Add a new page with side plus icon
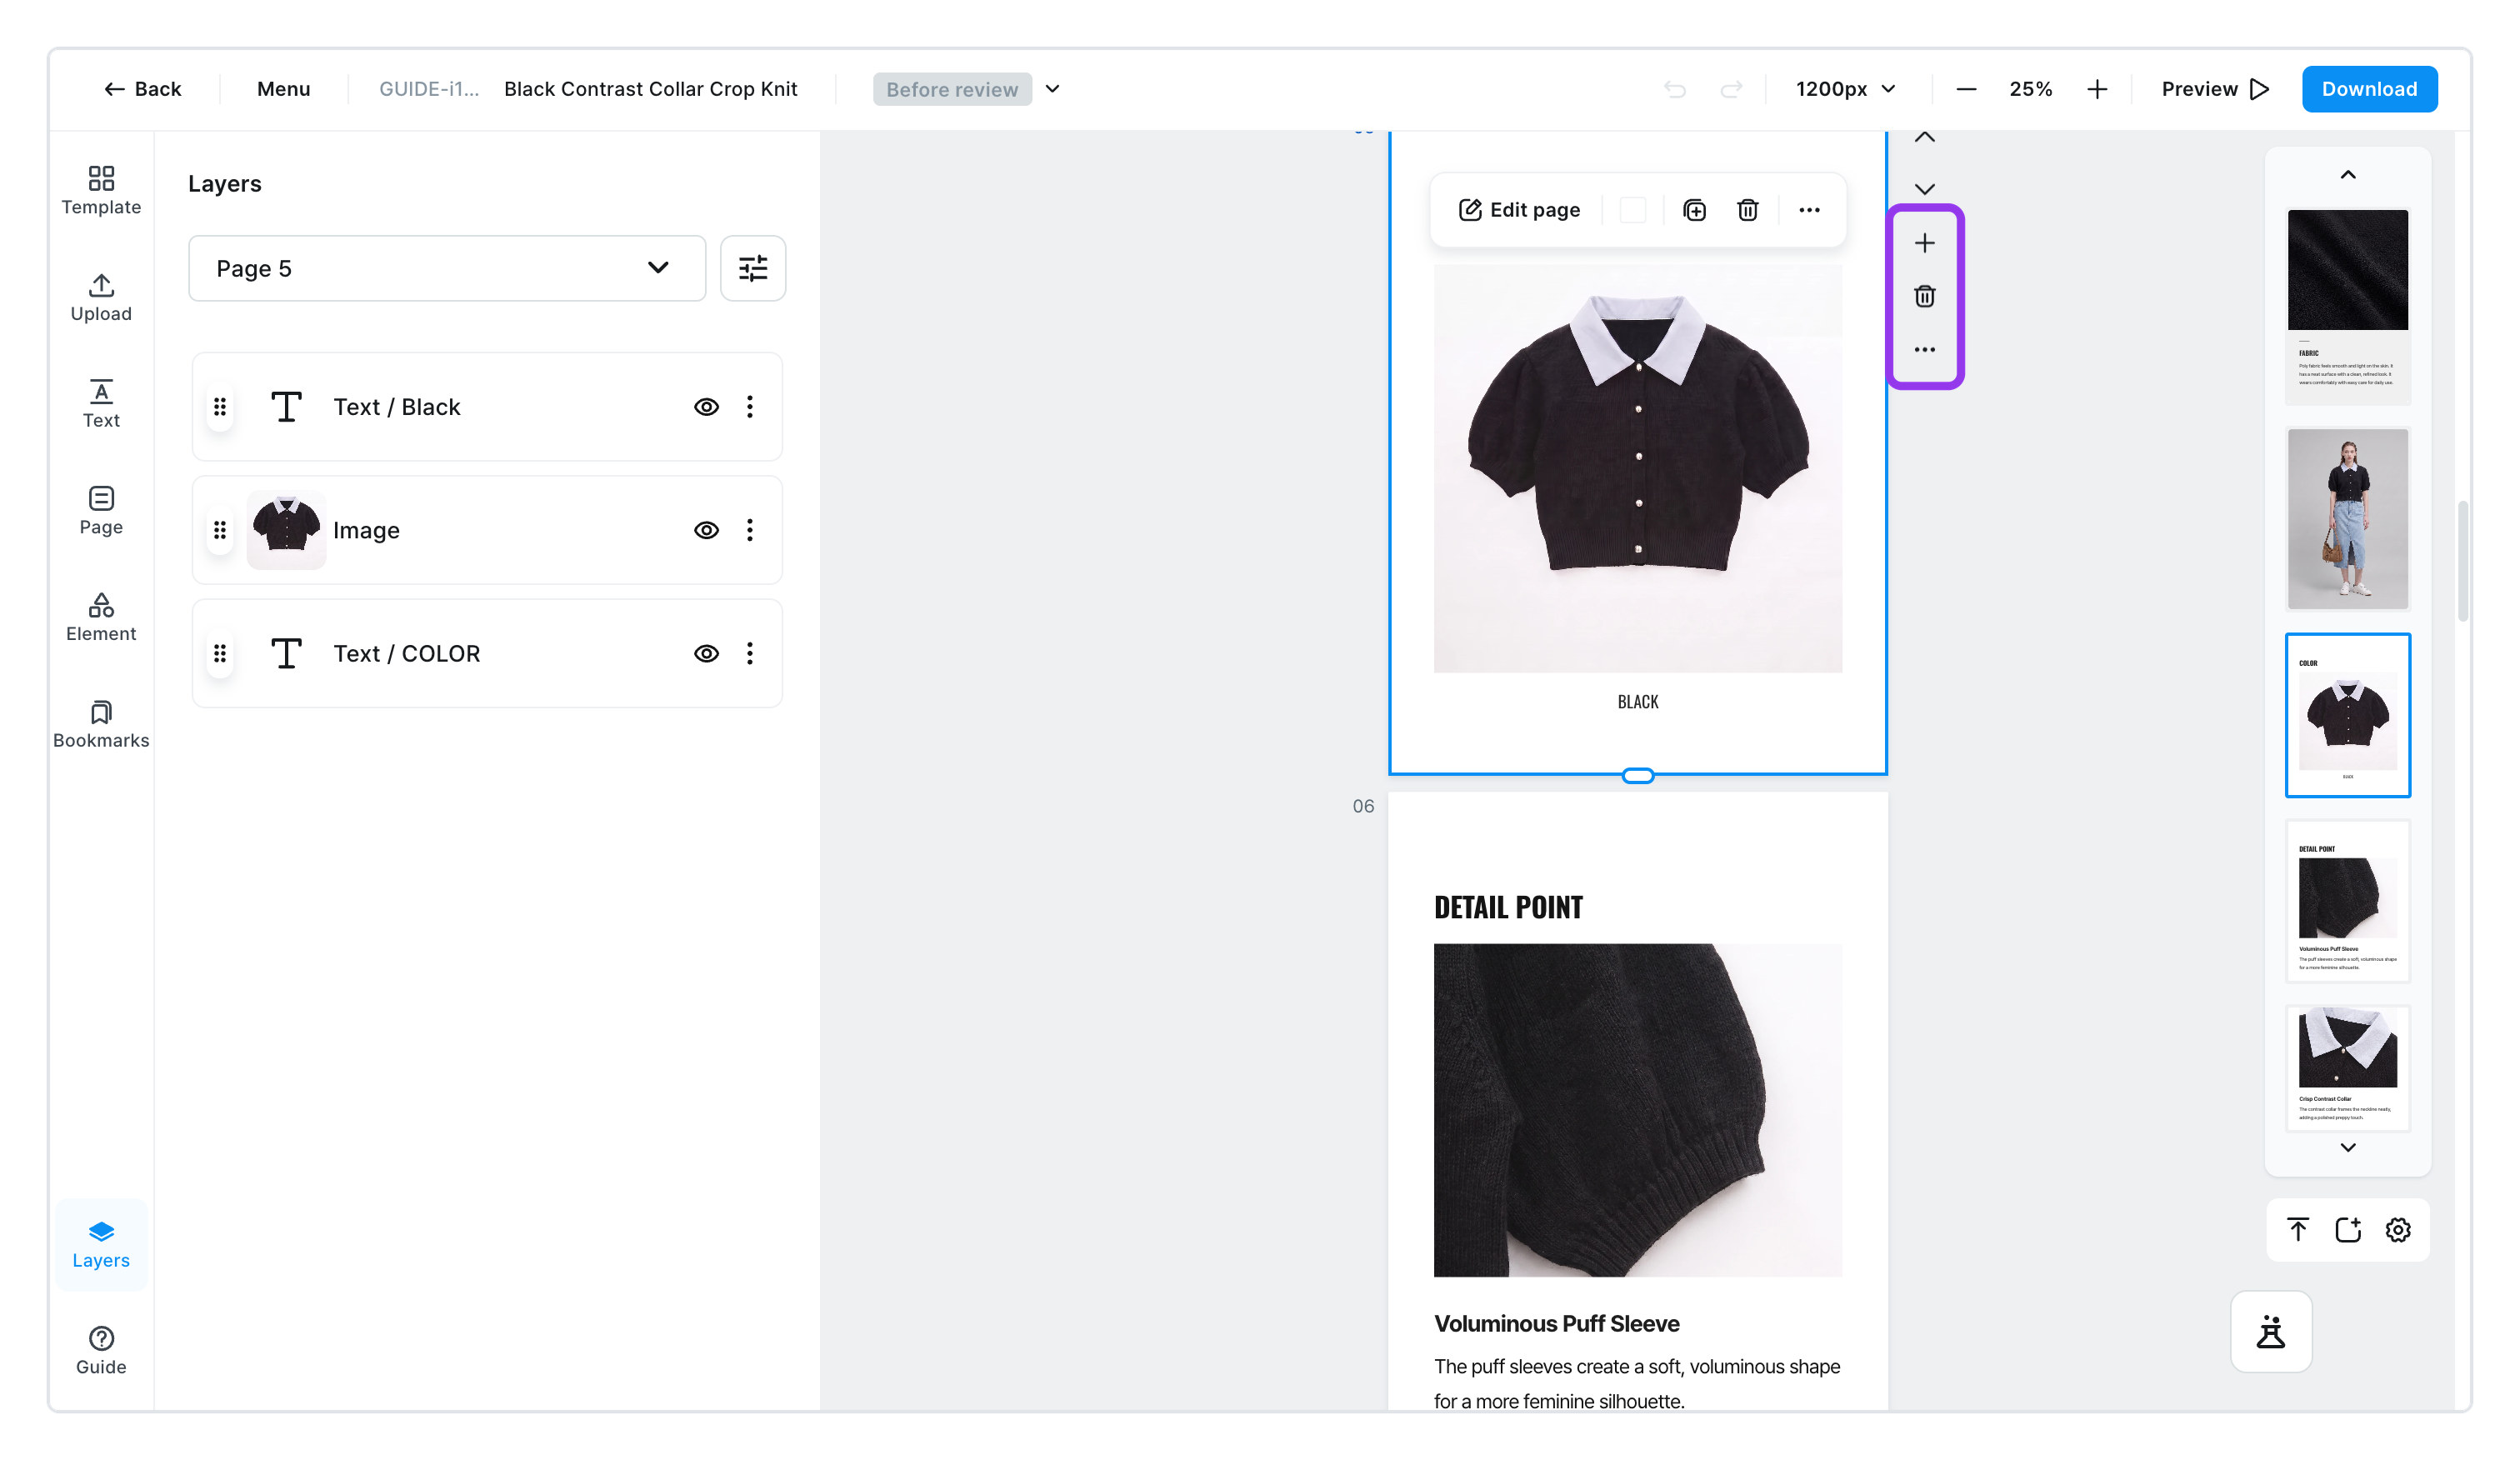Image resolution: width=2520 pixels, height=1460 pixels. (x=1924, y=243)
